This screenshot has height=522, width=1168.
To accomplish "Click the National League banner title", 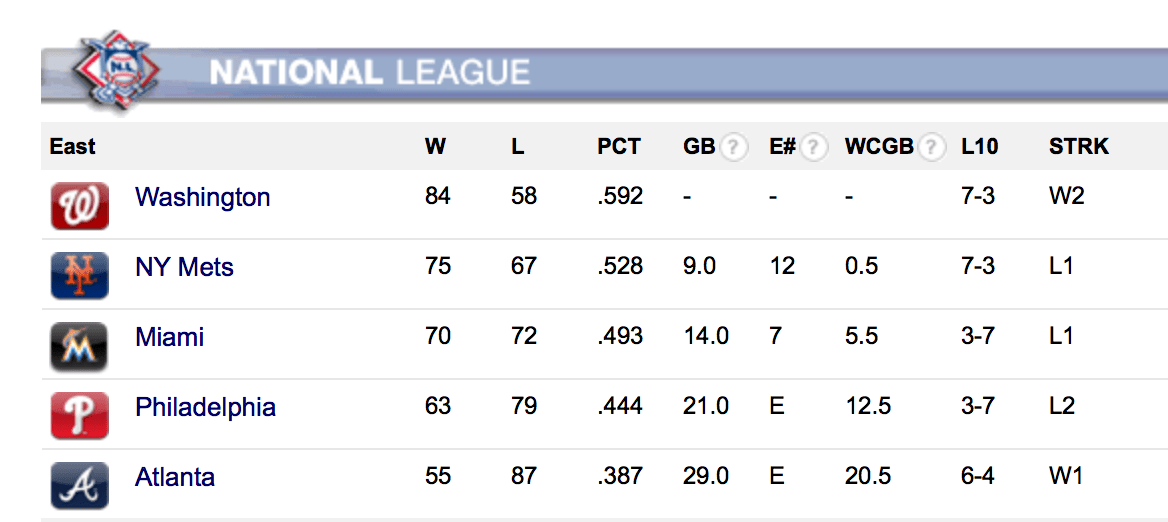I will pos(369,73).
